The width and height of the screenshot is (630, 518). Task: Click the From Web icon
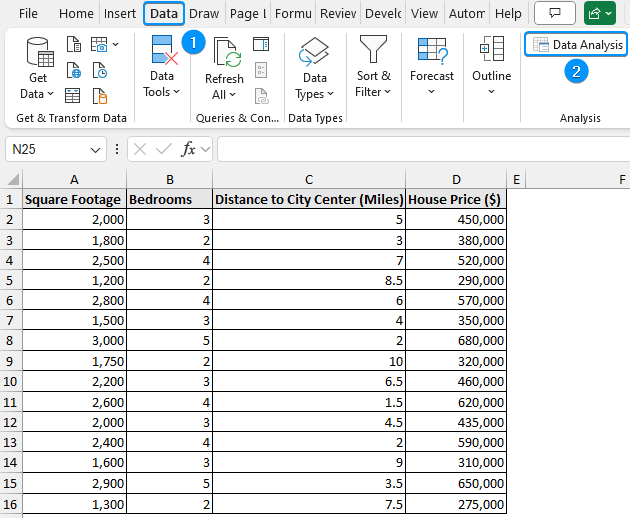[73, 71]
